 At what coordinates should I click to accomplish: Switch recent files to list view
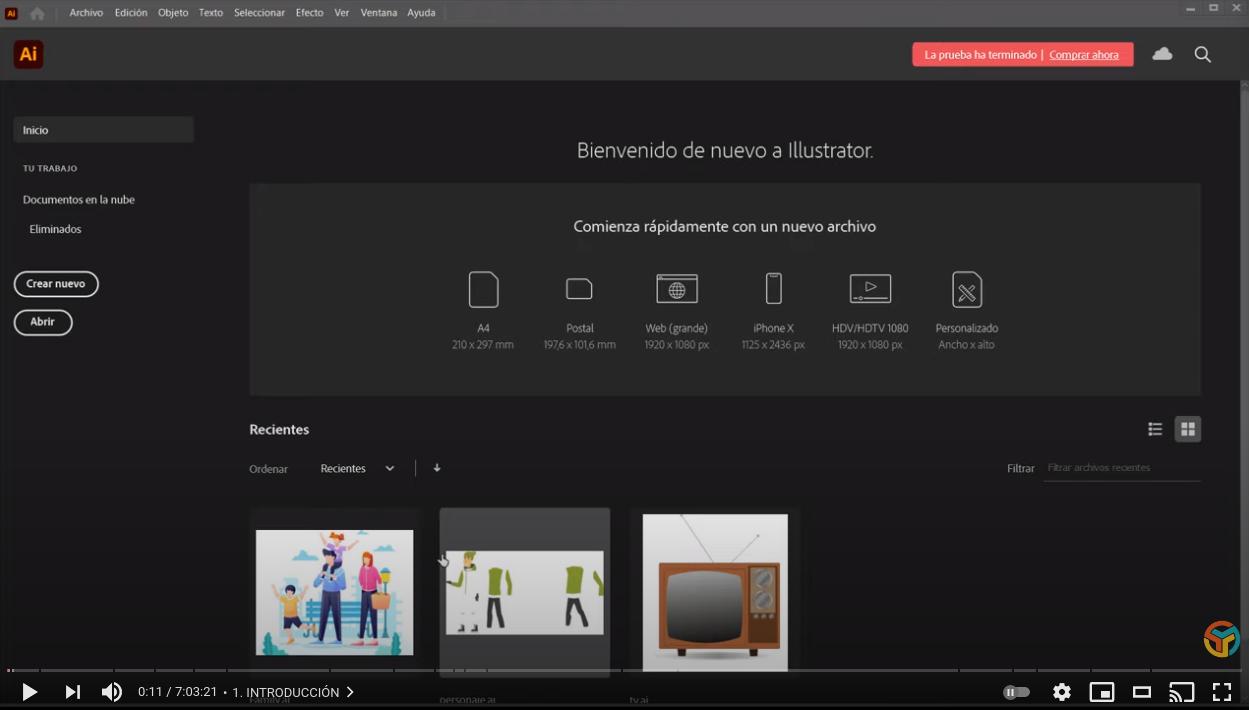(1155, 429)
